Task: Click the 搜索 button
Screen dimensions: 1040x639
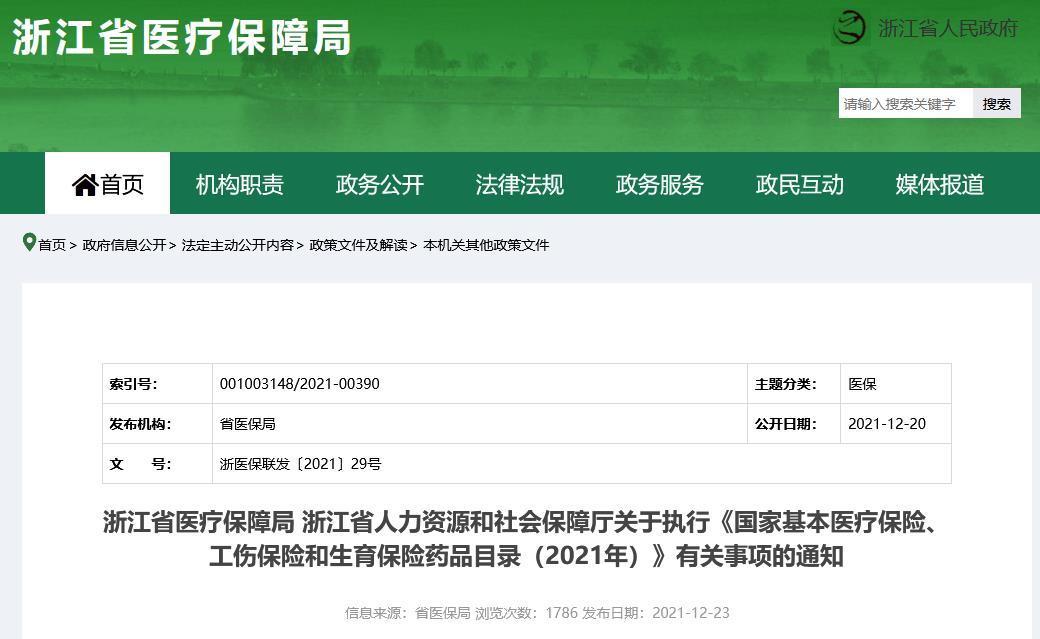Action: pos(996,104)
